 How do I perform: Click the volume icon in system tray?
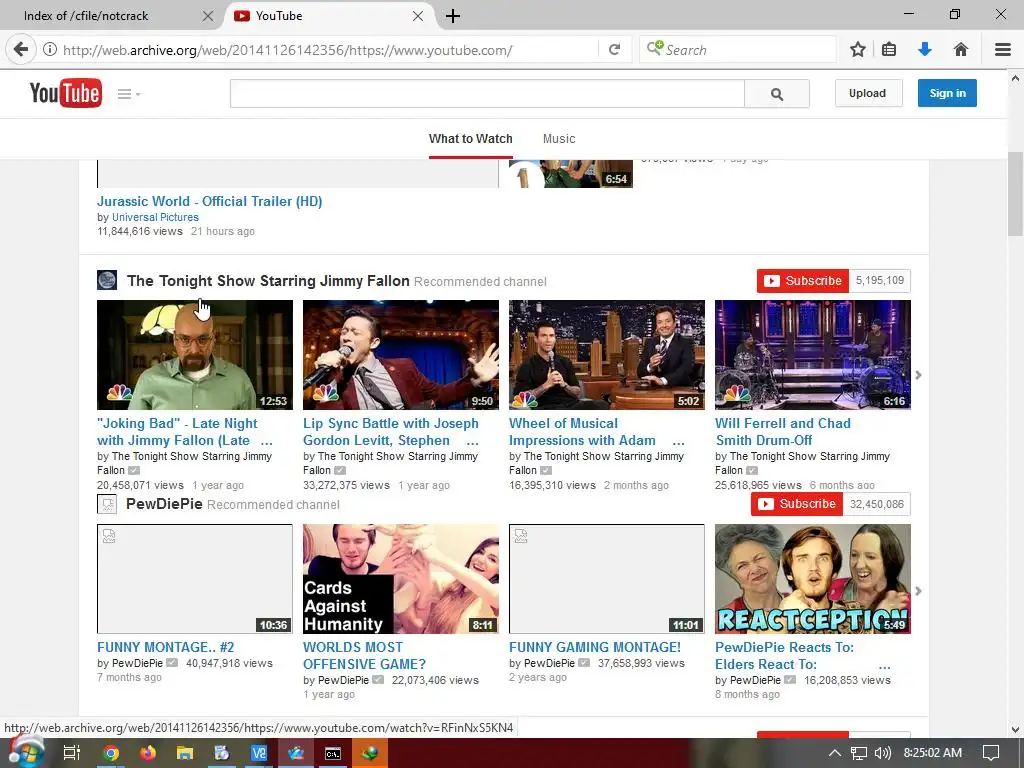click(883, 753)
